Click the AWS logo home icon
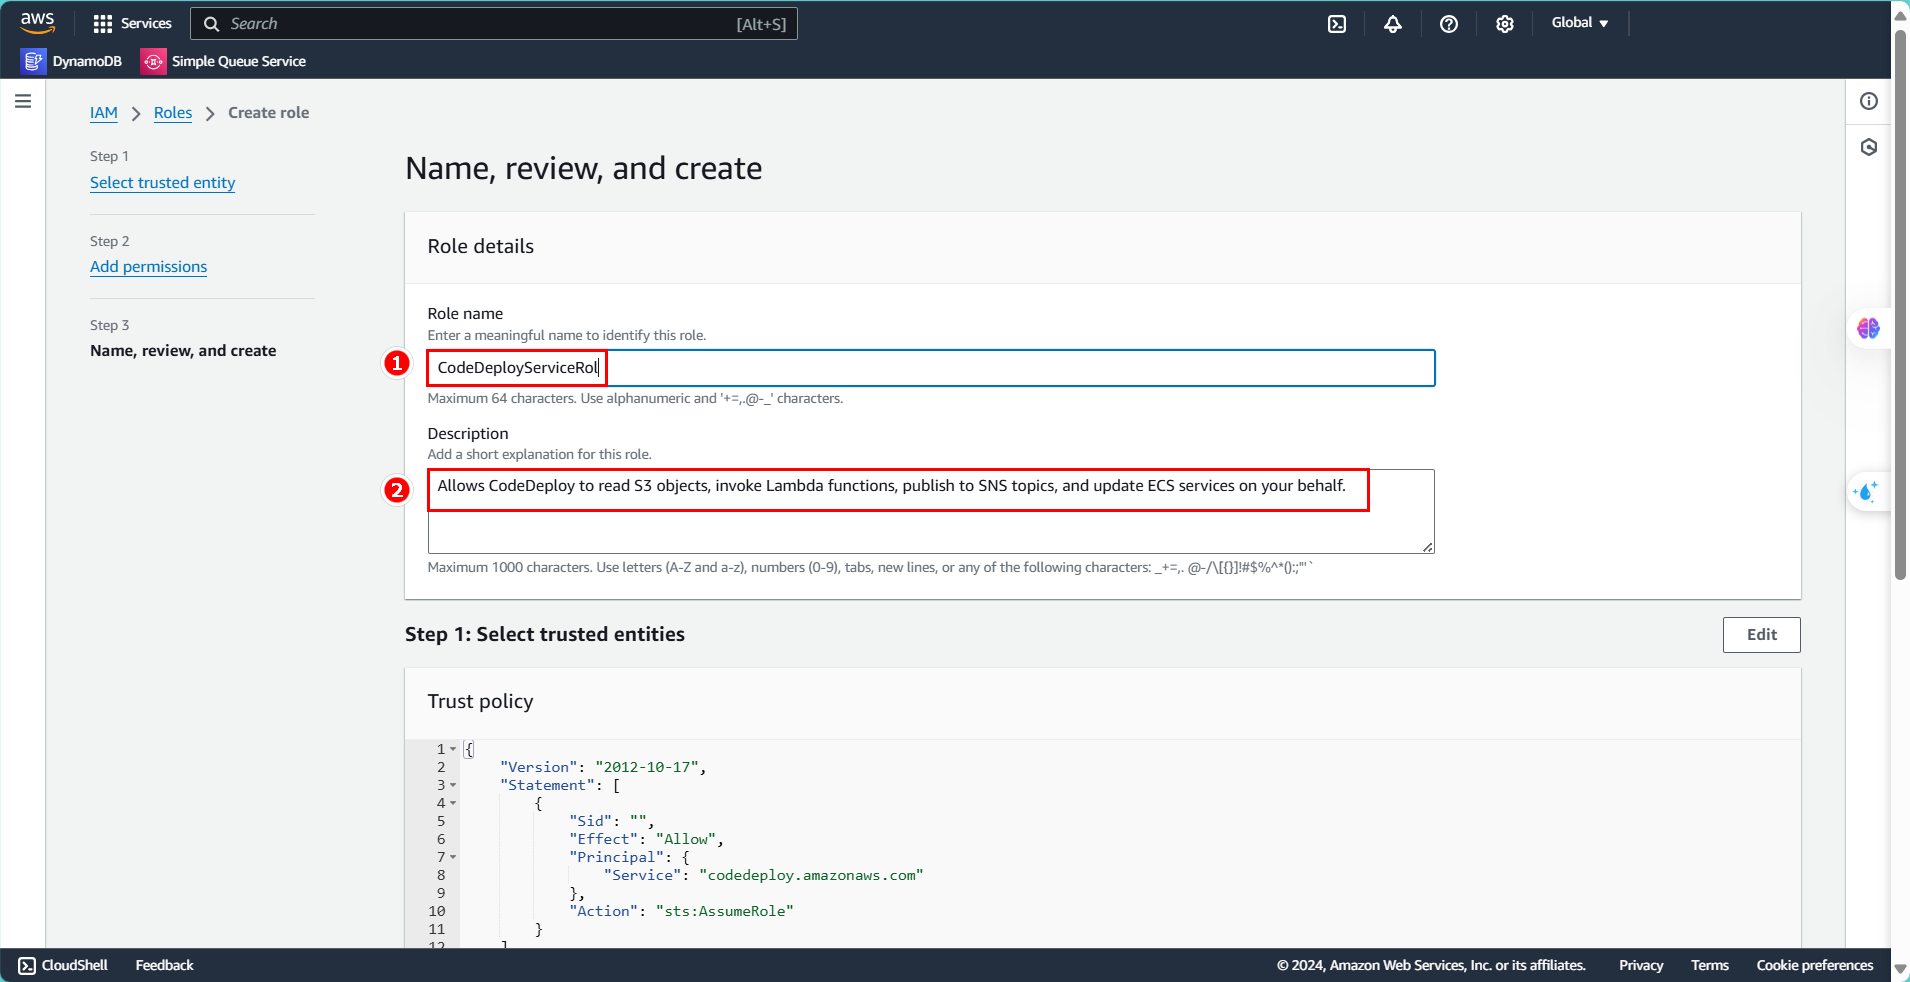Viewport: 1910px width, 982px height. tap(37, 23)
